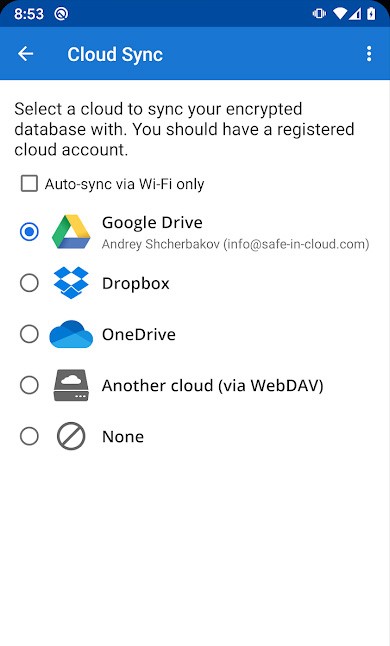
Task: Tap the battery icon in status bar
Action: pos(371,14)
